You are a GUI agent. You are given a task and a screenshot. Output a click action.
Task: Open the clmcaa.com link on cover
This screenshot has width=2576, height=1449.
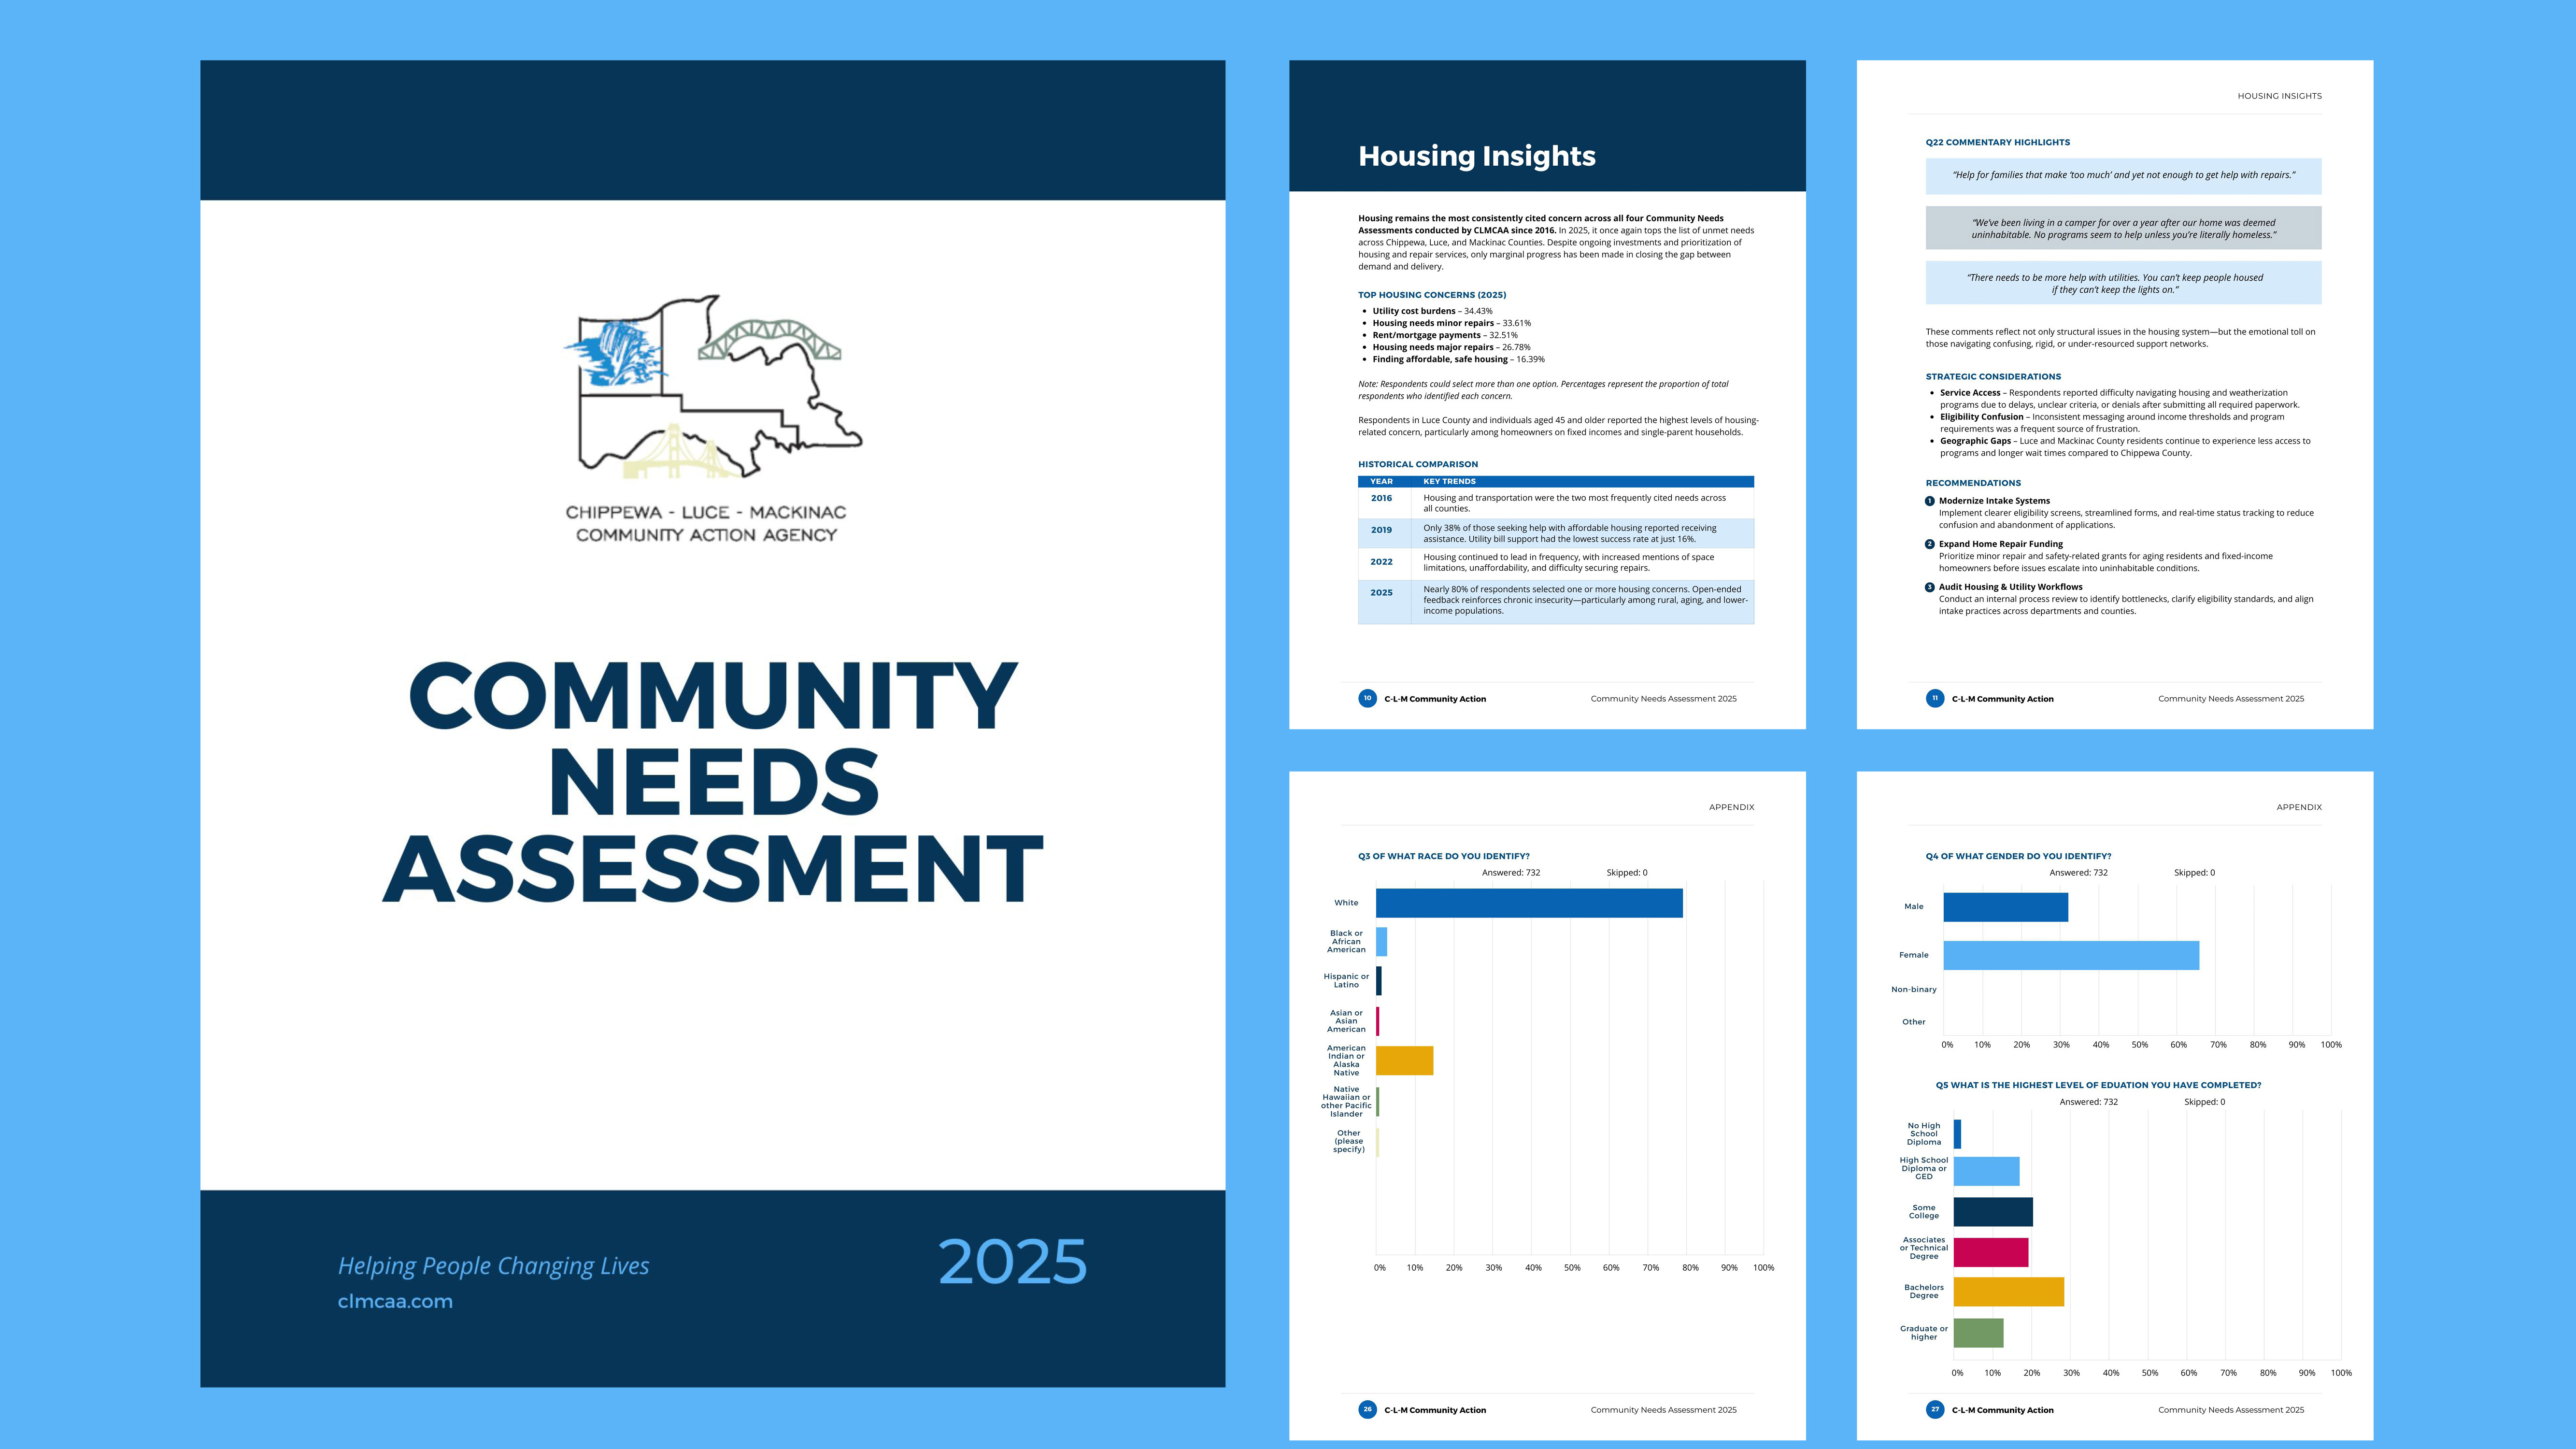pos(395,1301)
